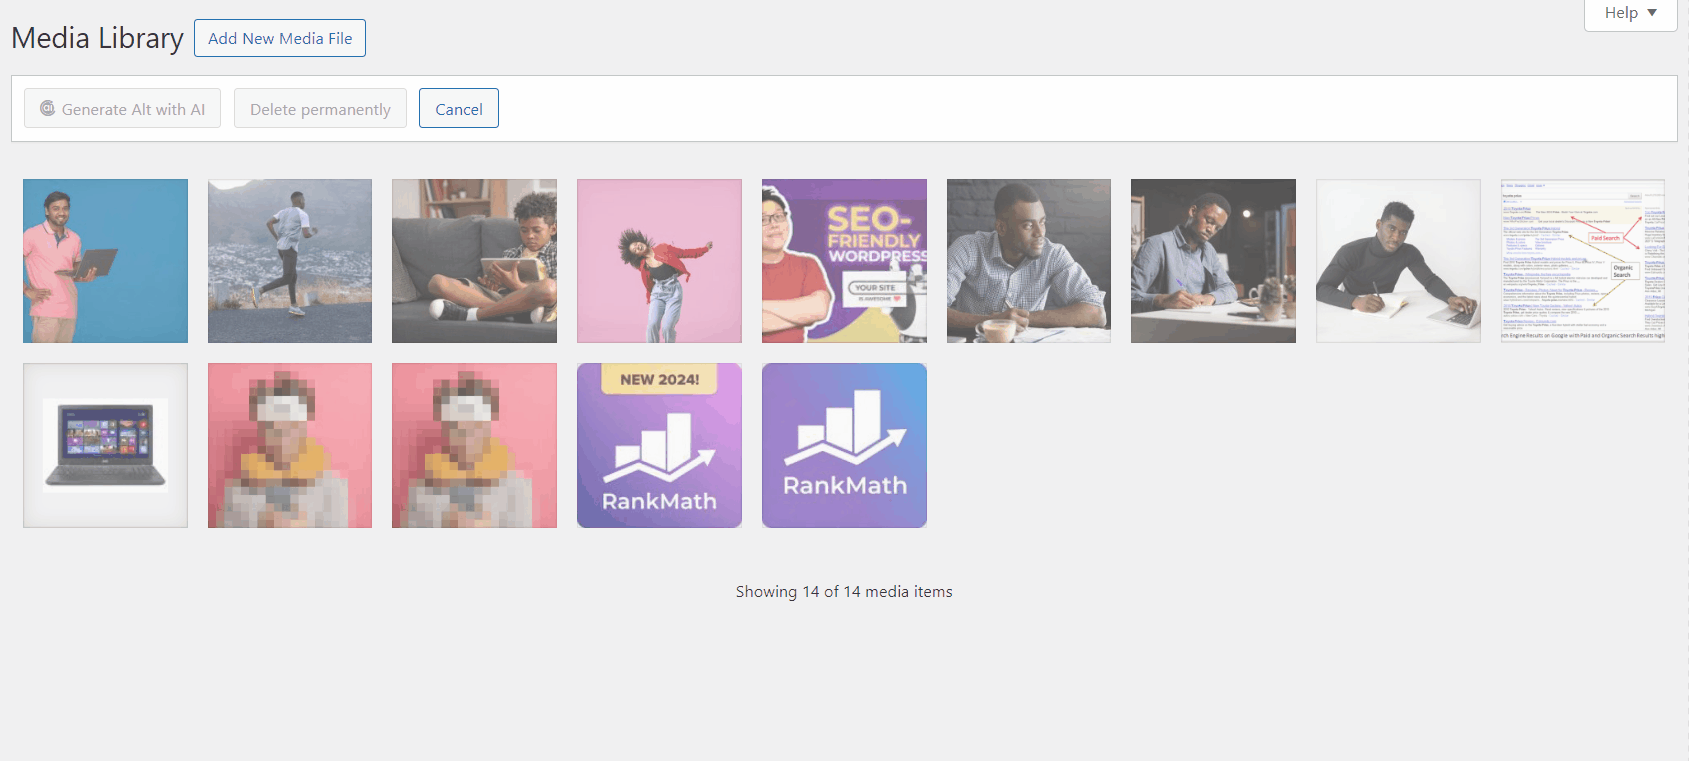
Task: Select the running man on road thumbnail
Action: 290,261
